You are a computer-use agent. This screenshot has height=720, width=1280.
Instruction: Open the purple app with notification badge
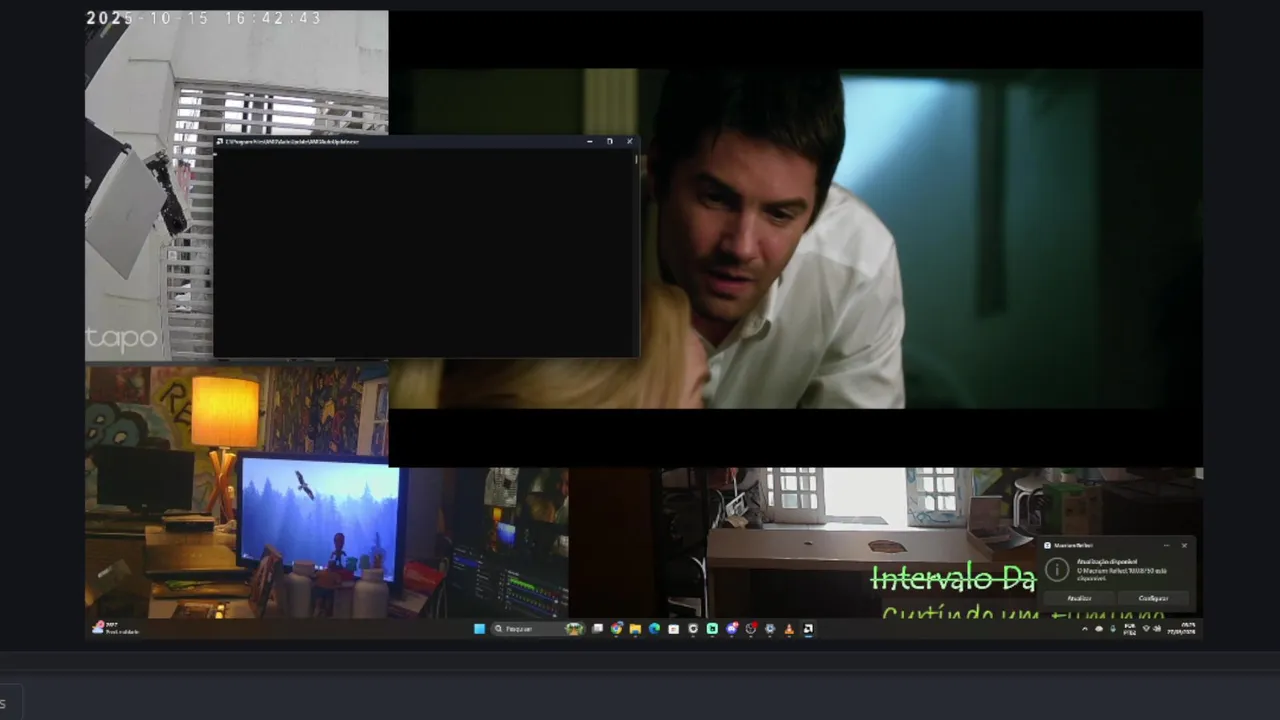pos(732,629)
